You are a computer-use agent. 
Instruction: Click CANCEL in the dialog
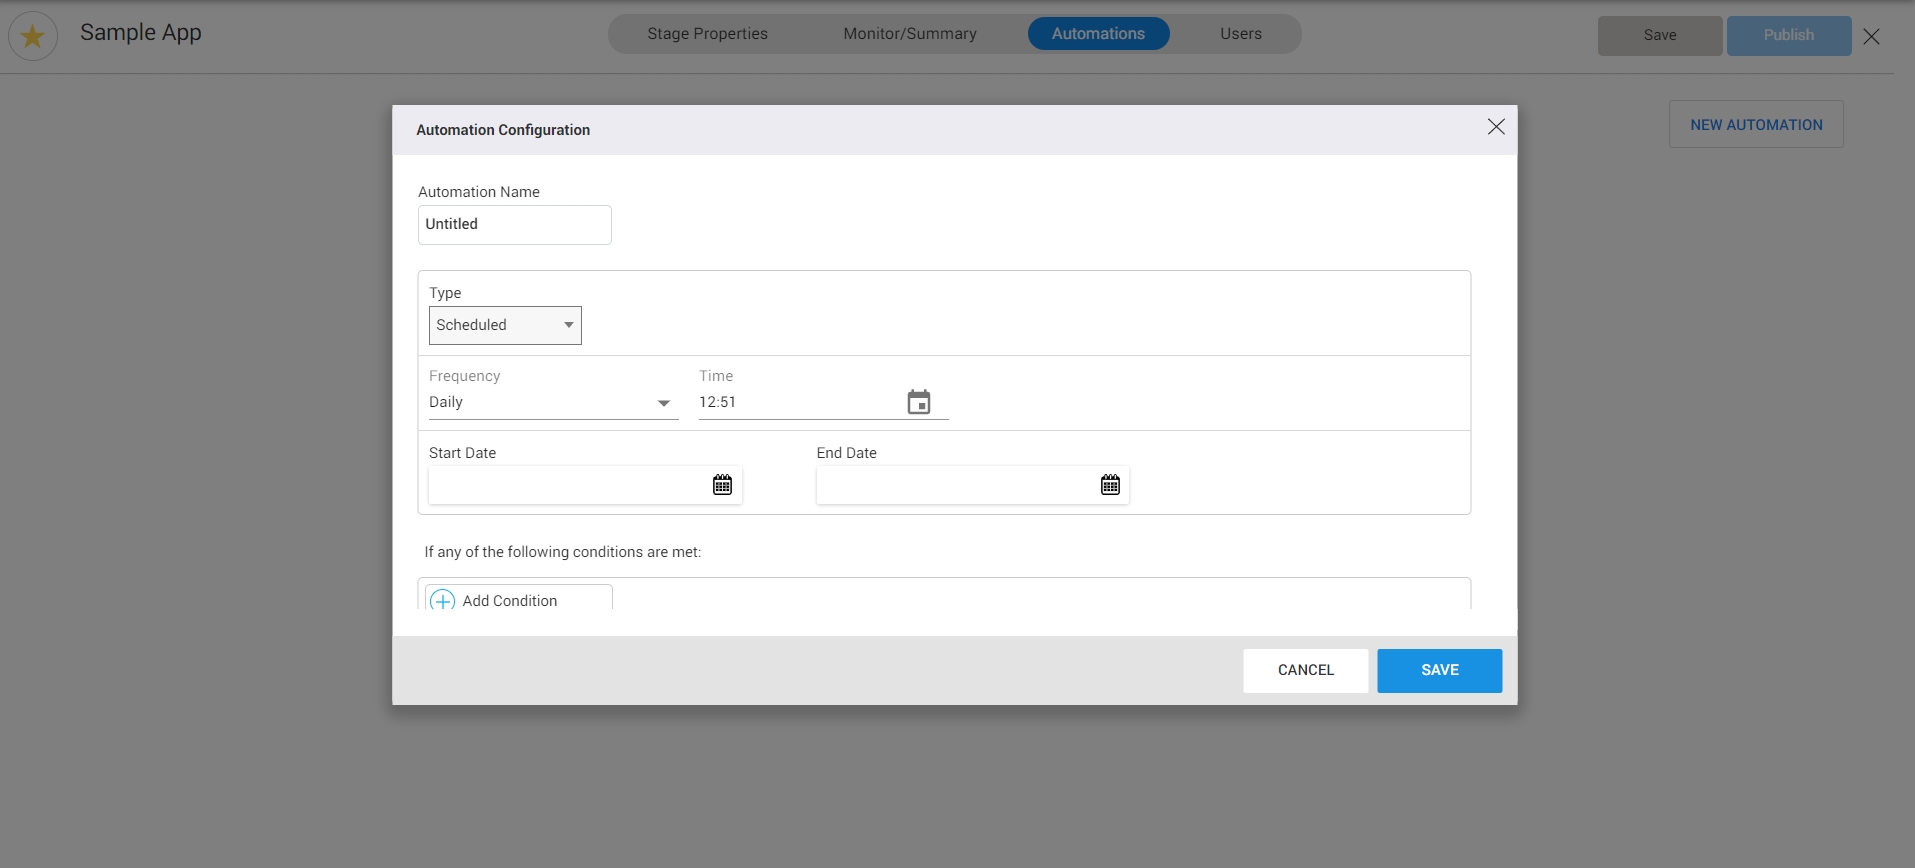pyautogui.click(x=1305, y=671)
